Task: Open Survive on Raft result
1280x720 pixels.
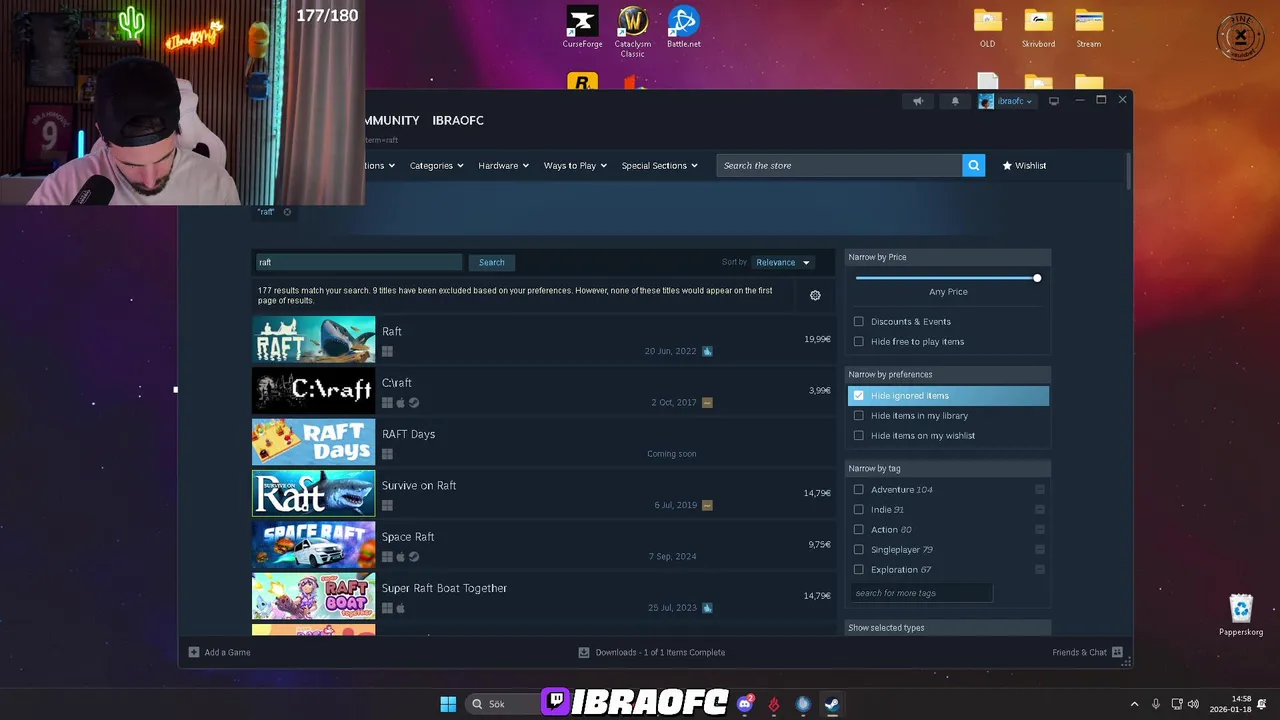Action: coord(543,493)
